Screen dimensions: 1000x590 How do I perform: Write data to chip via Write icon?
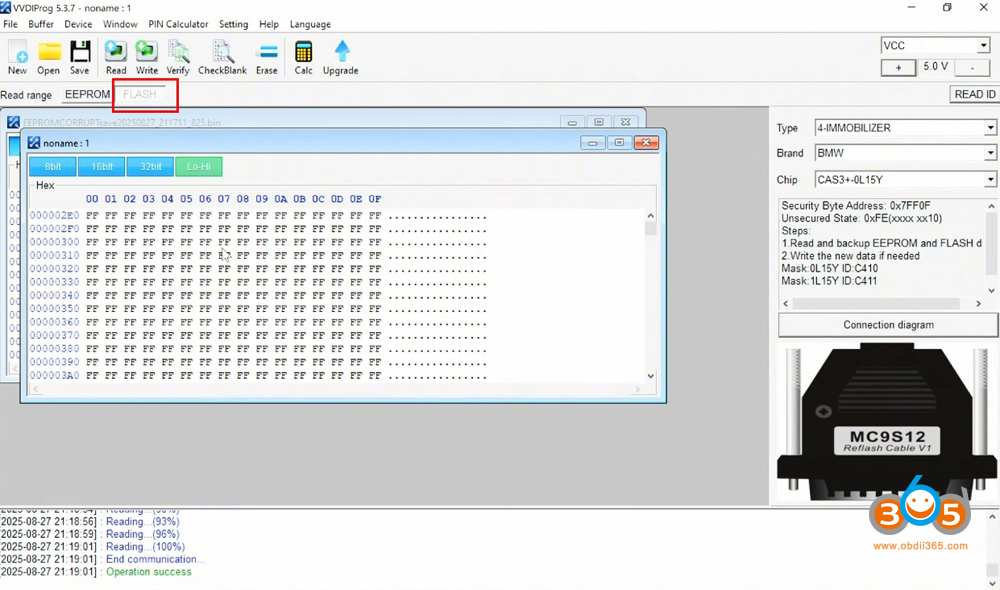(147, 57)
